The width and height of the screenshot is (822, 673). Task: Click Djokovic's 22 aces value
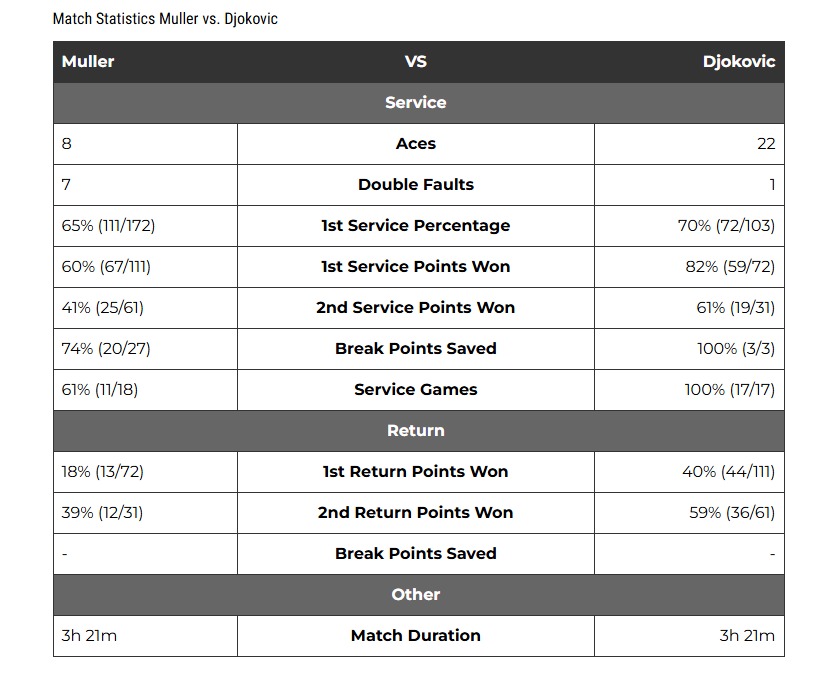click(766, 144)
